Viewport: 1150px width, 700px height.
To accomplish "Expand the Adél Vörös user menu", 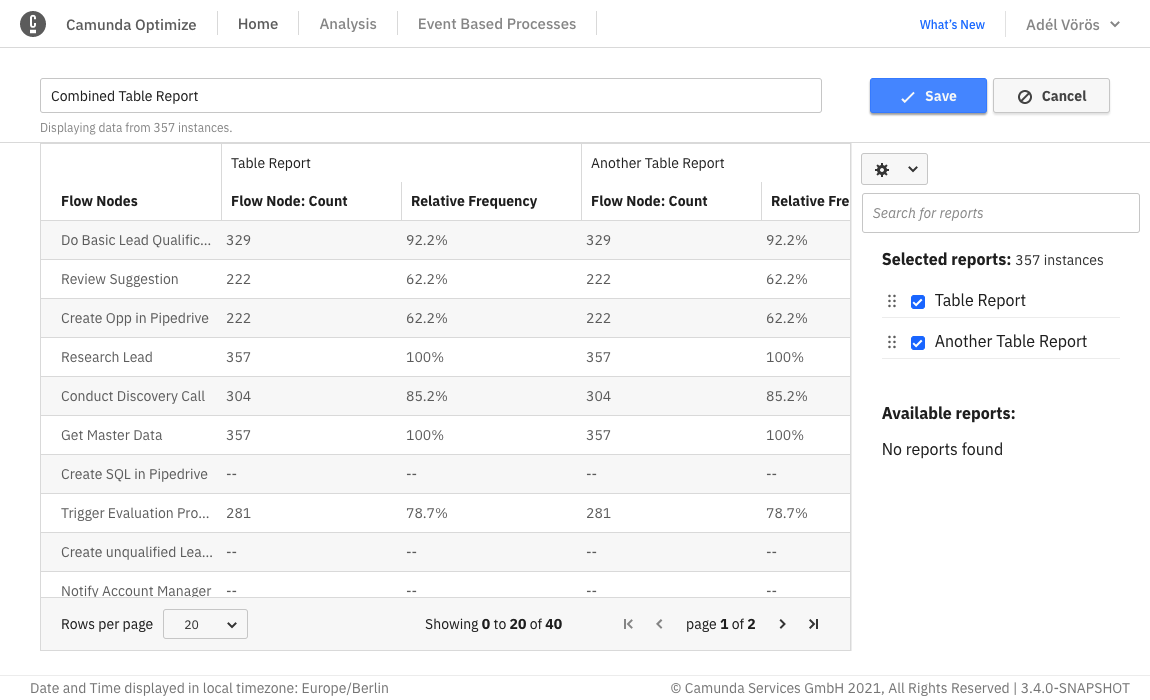I will click(1072, 24).
